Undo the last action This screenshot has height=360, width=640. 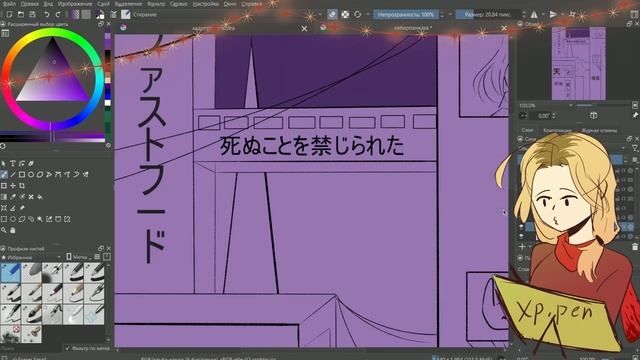47,14
